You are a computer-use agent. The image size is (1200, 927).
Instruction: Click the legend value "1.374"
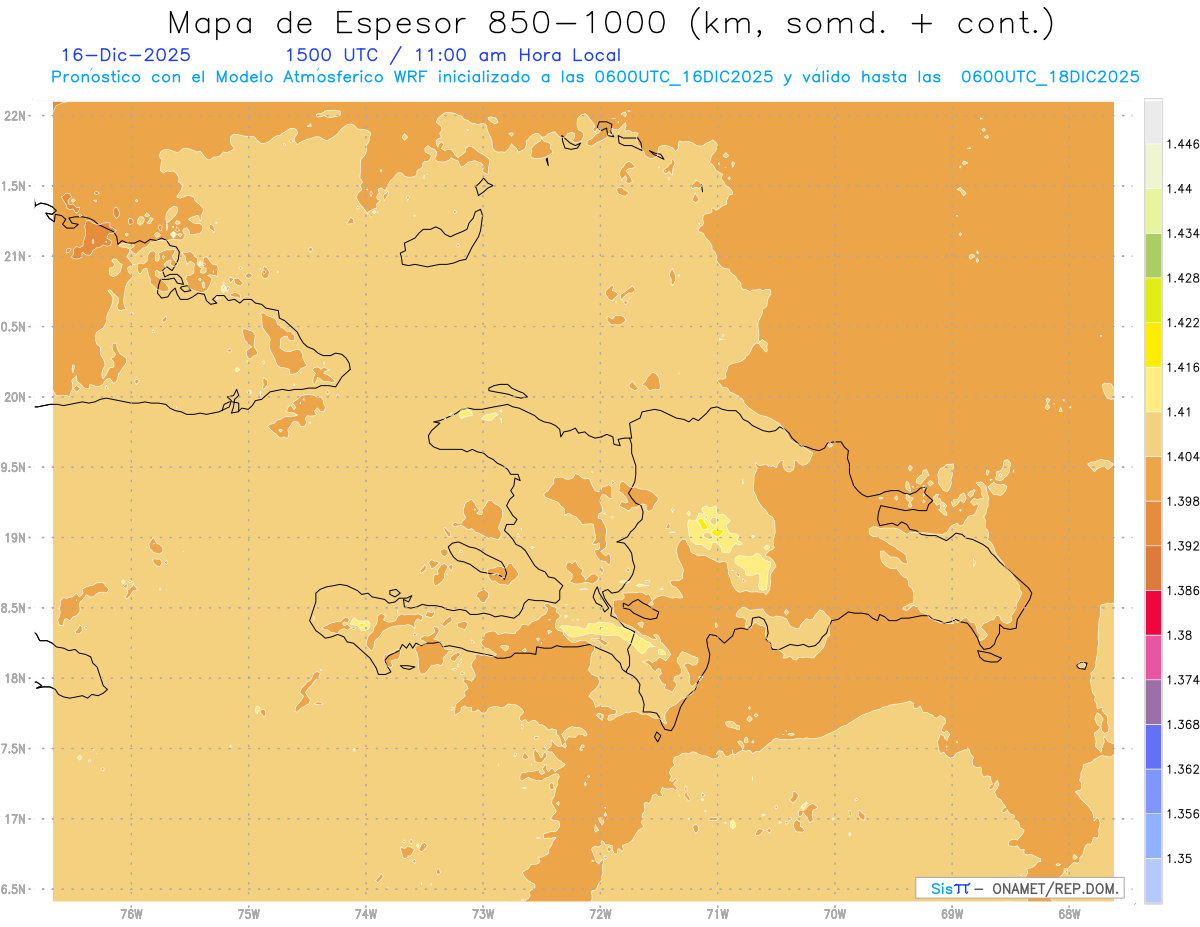1183,679
